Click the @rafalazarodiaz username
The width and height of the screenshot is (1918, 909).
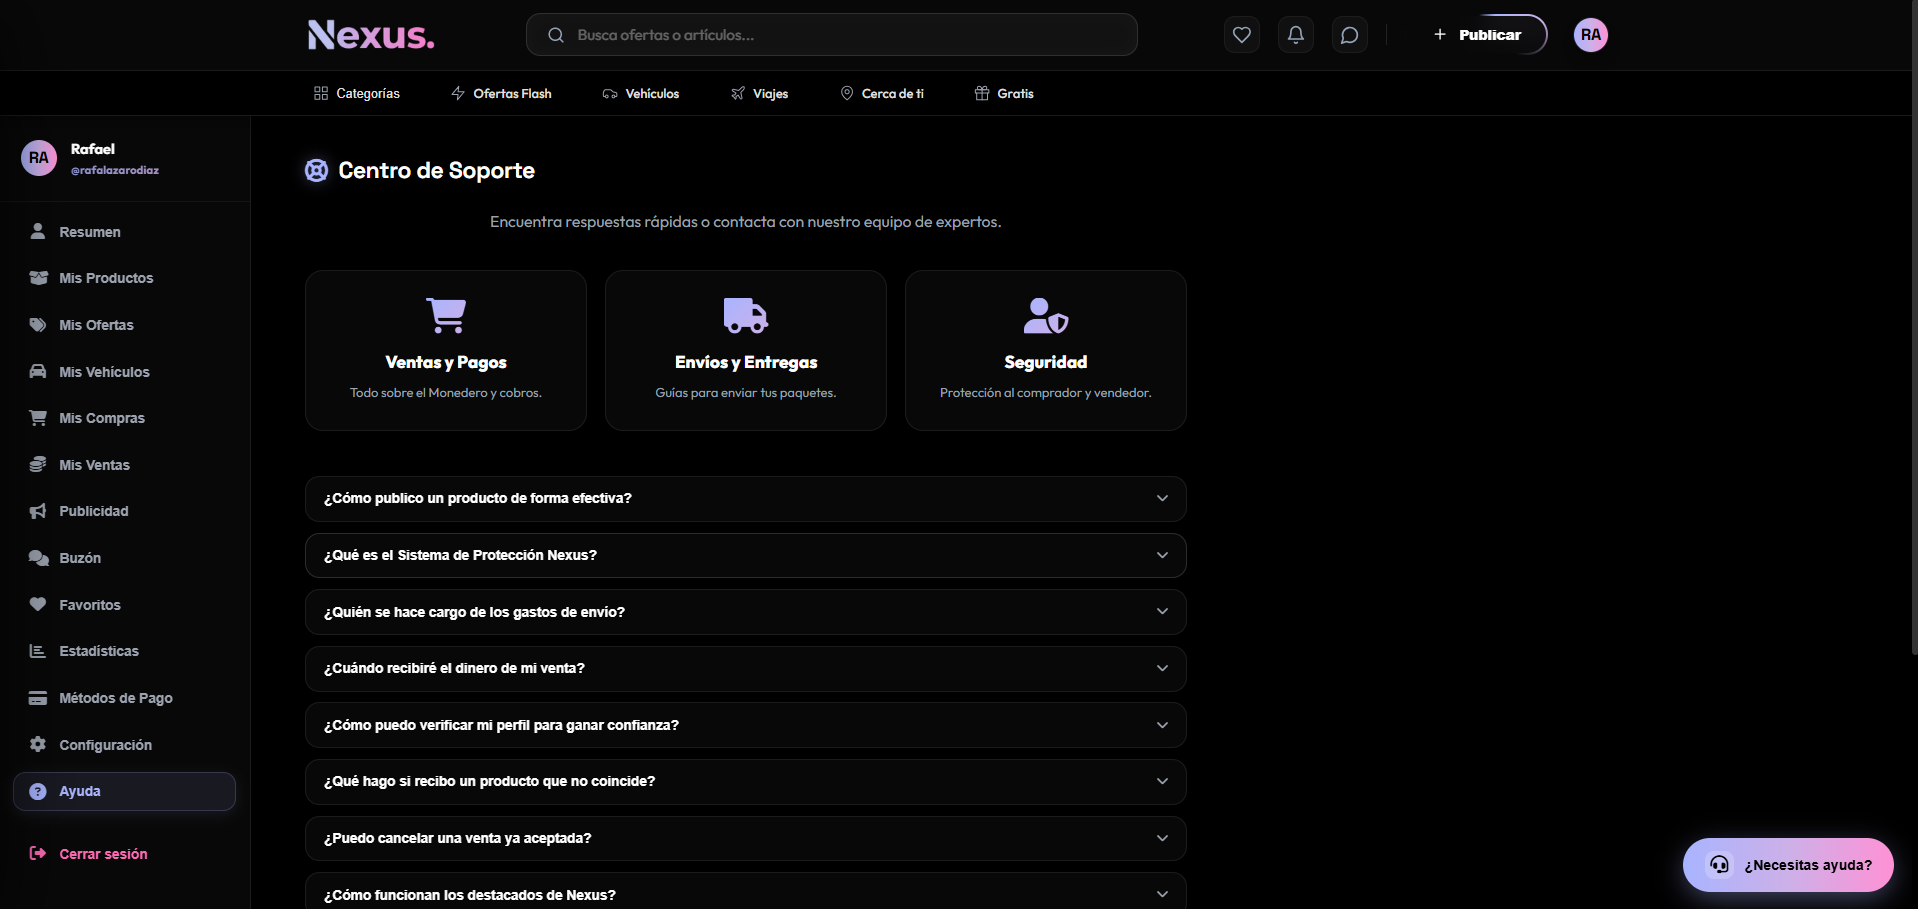point(115,170)
